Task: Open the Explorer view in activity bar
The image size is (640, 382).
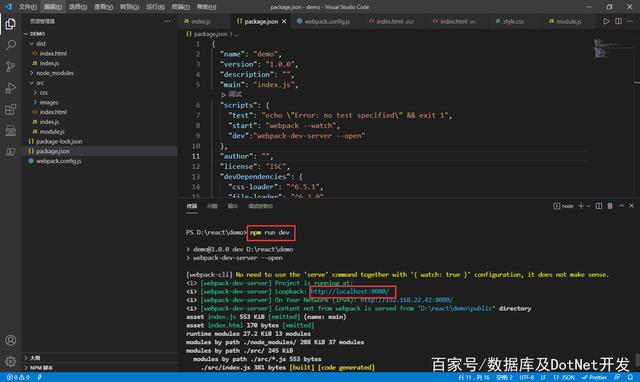Action: coord(11,24)
